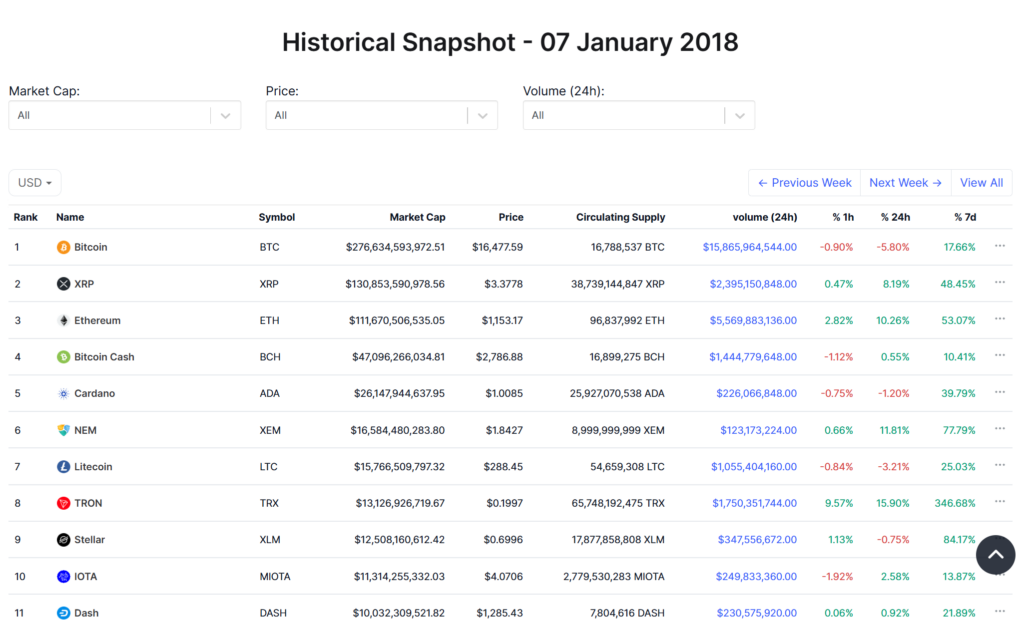Open the more options menu for XRP

tap(1000, 283)
